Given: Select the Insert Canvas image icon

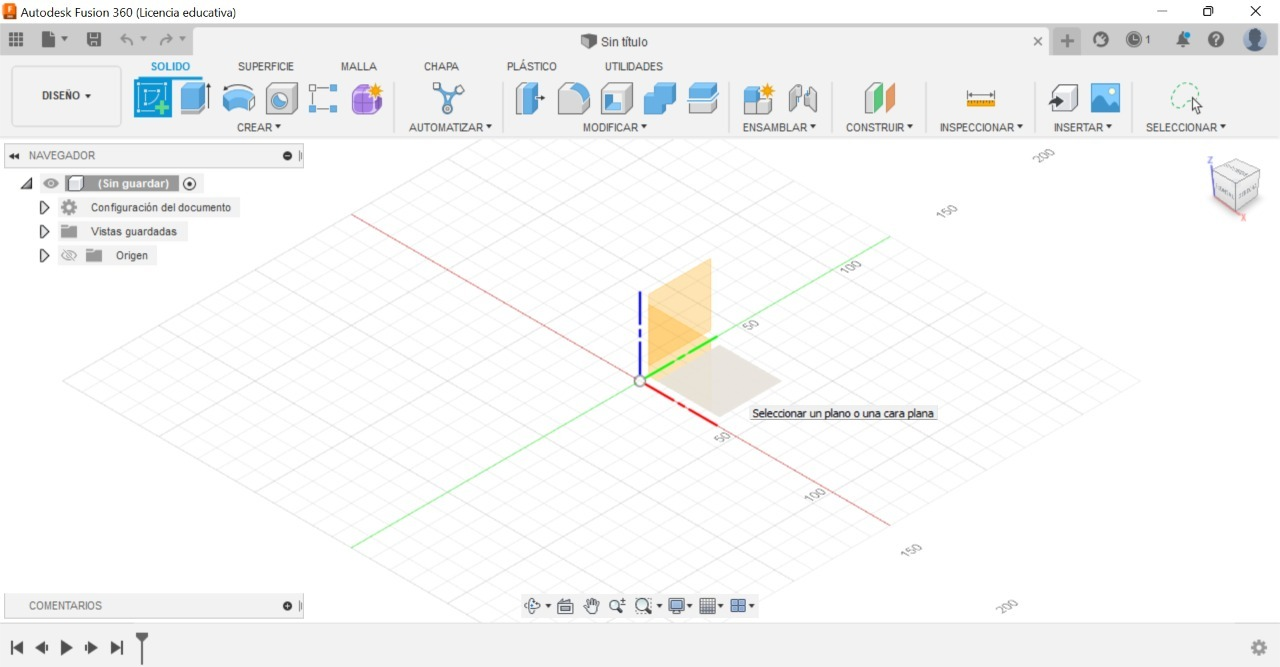Looking at the screenshot, I should [x=1105, y=98].
